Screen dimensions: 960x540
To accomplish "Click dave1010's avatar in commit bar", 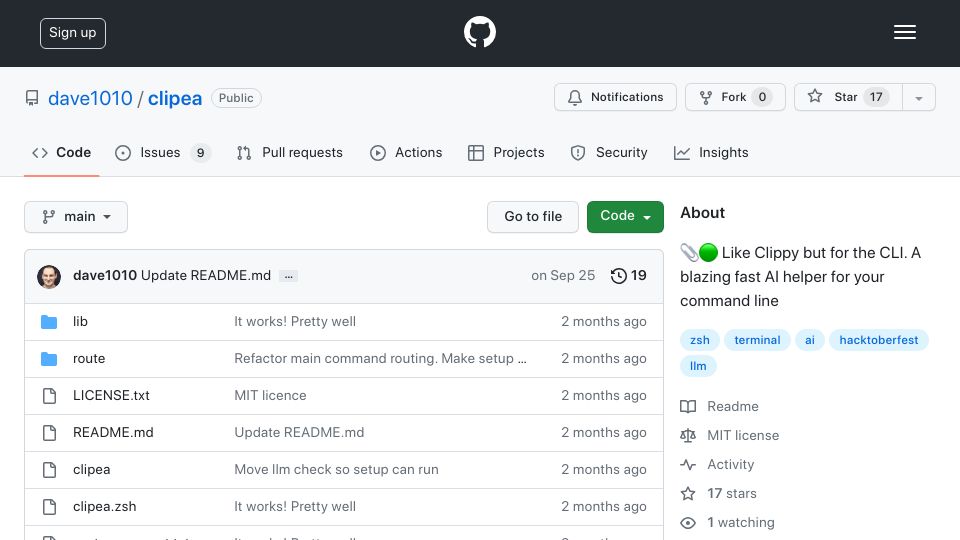I will (49, 276).
